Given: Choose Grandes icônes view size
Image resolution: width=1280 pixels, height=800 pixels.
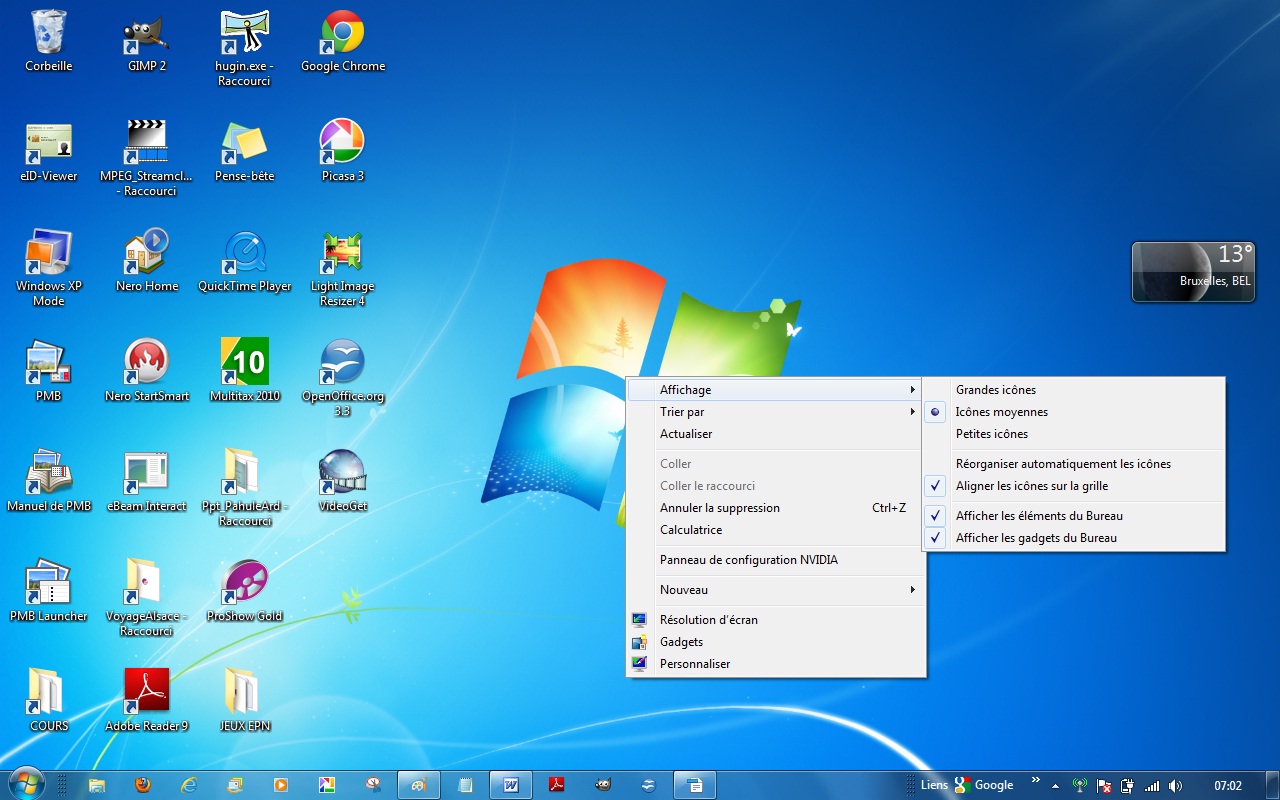Looking at the screenshot, I should 1074,390.
